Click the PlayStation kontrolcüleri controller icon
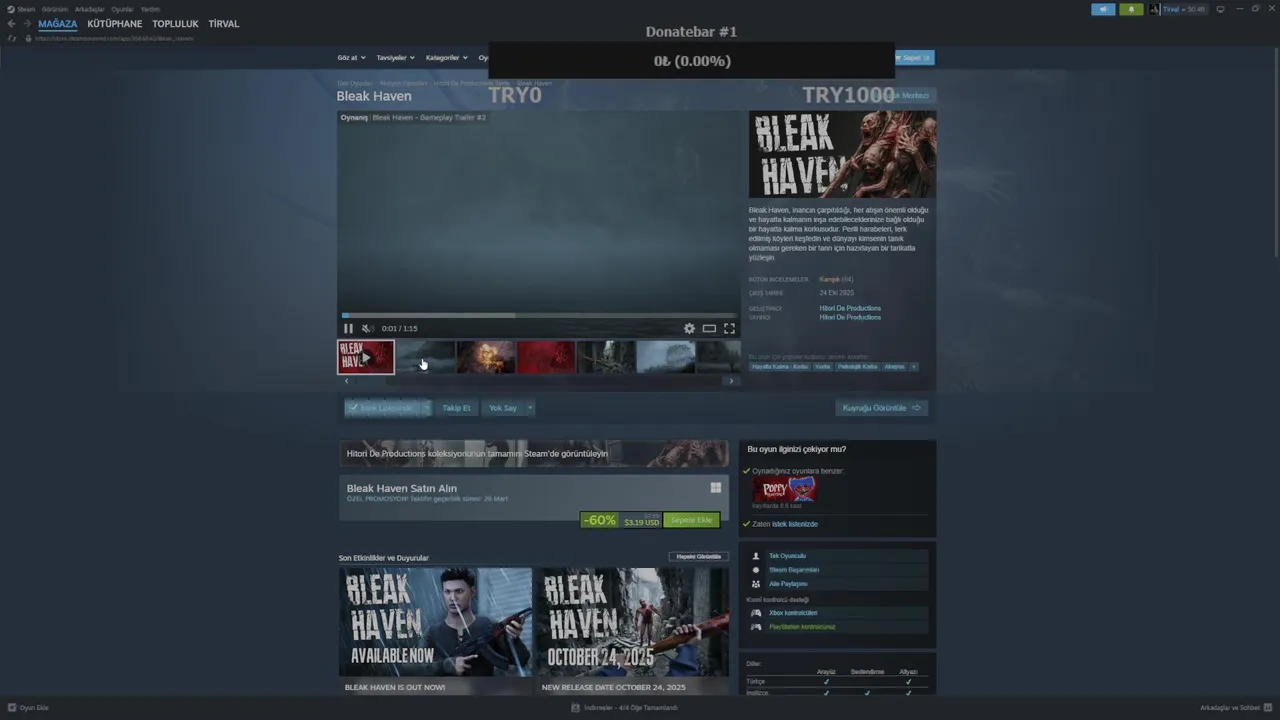Viewport: 1280px width, 720px height. tap(756, 627)
